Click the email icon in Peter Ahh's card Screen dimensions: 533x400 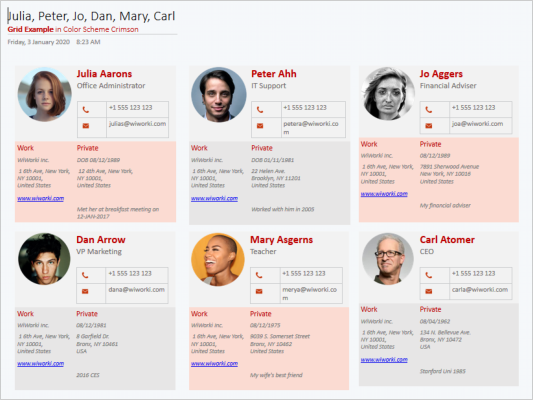(260, 126)
